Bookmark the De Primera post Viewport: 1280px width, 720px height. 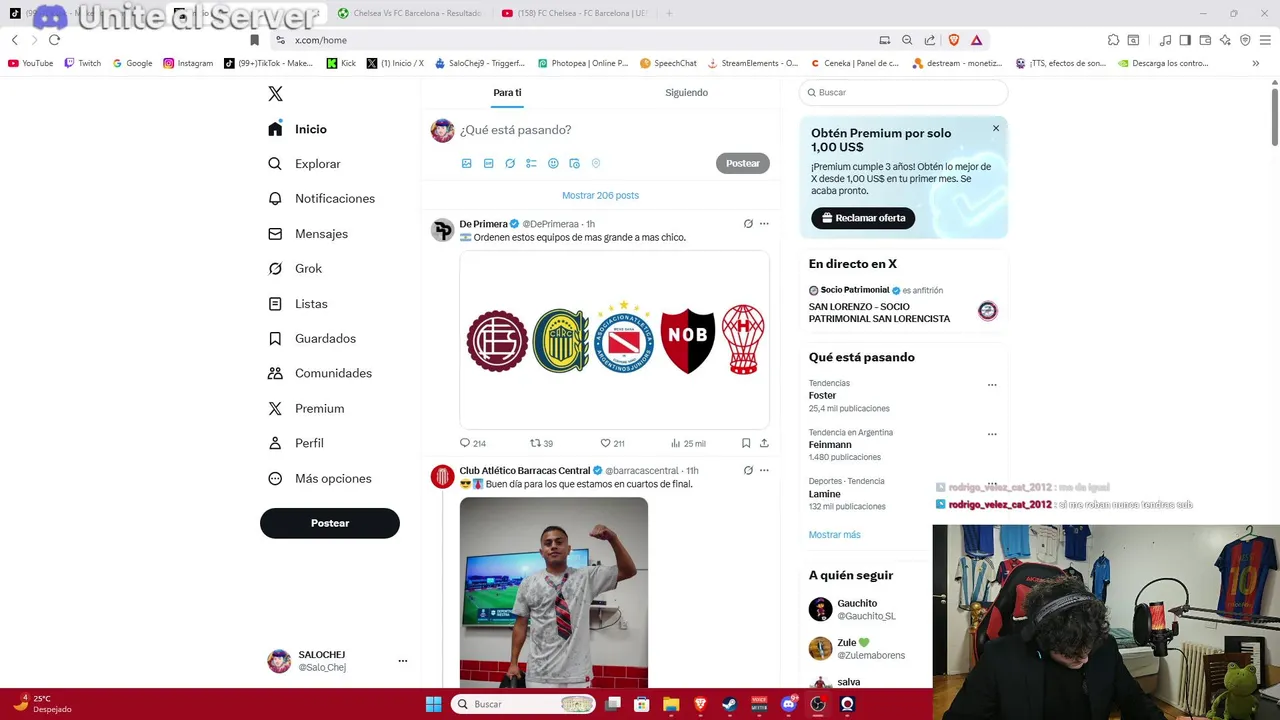click(746, 443)
